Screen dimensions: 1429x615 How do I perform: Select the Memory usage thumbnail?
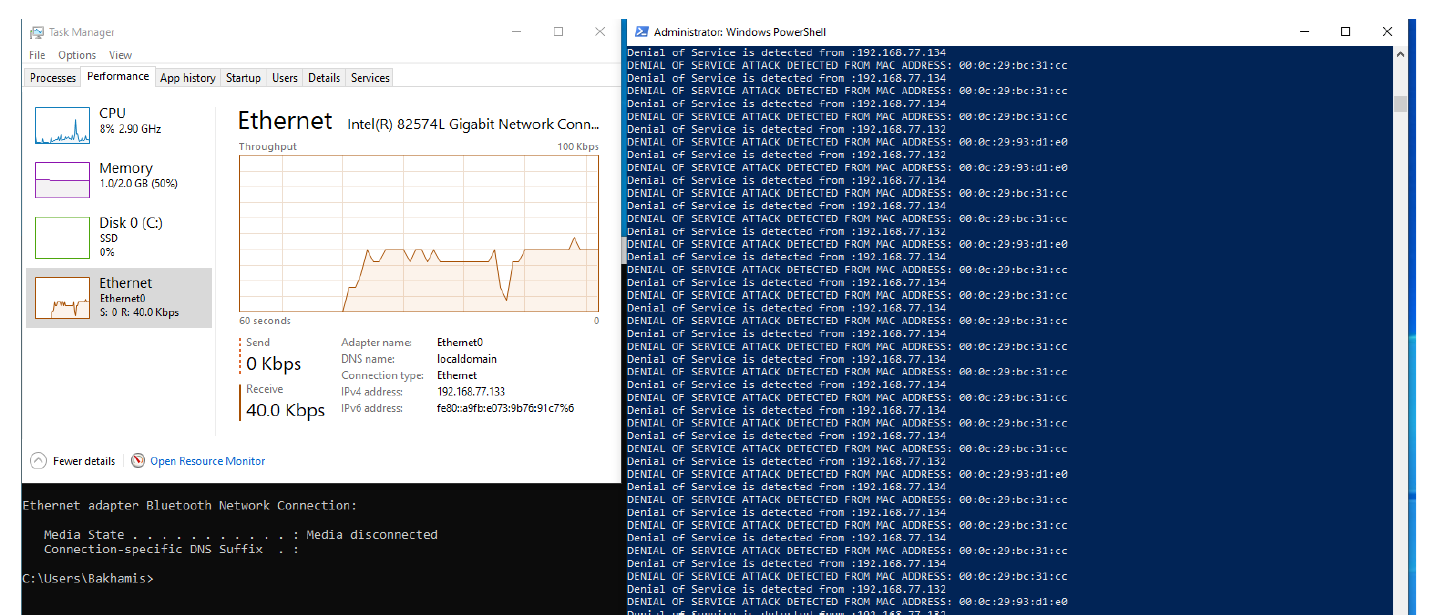pyautogui.click(x=62, y=180)
